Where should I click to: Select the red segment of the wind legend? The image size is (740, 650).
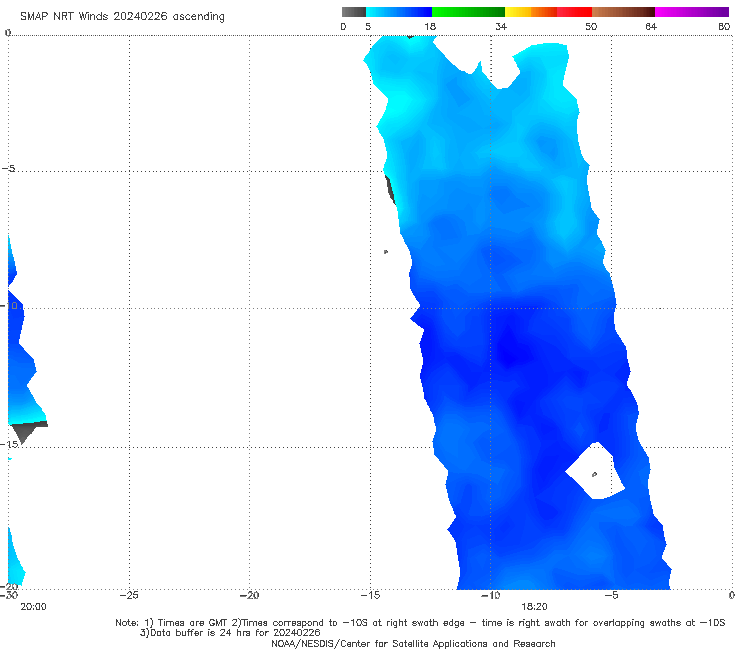pyautogui.click(x=574, y=12)
